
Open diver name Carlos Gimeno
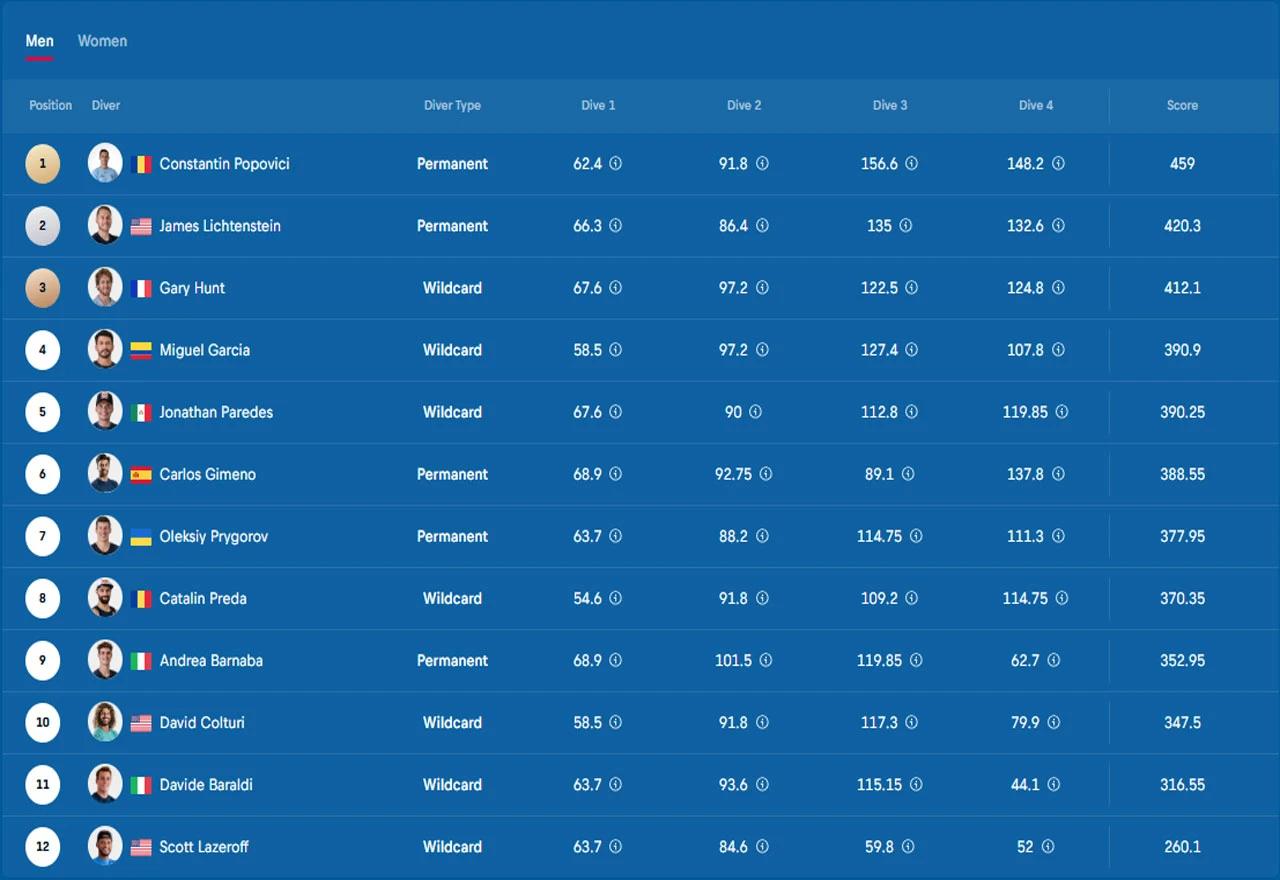208,474
